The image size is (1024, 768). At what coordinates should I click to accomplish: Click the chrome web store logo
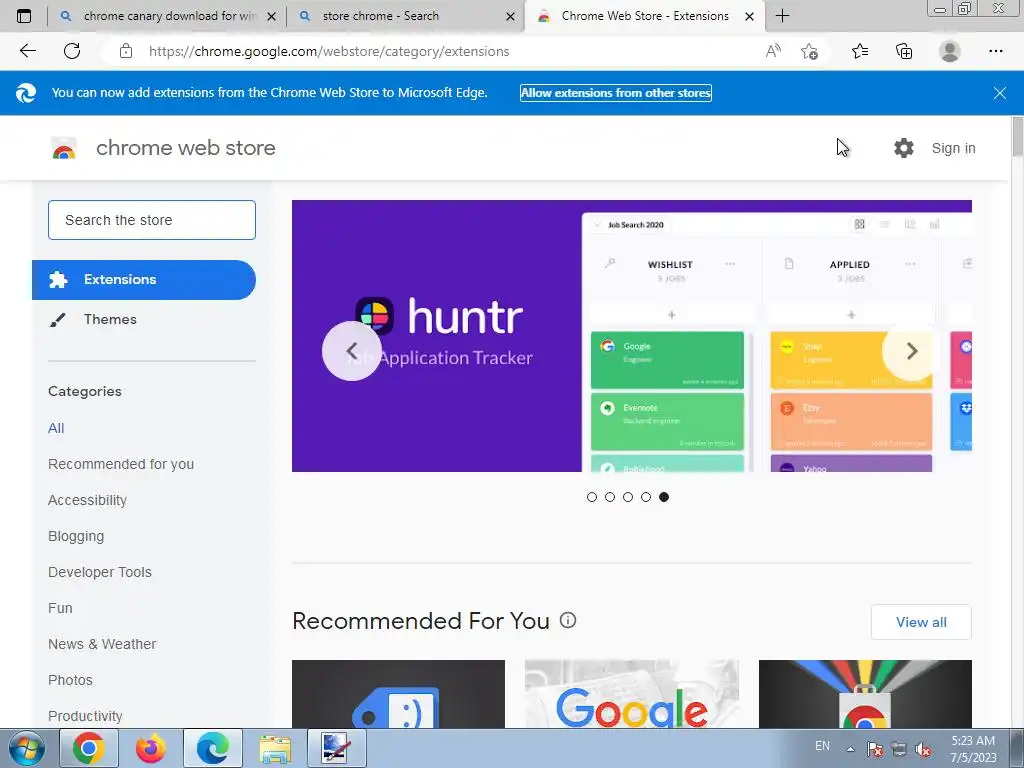click(x=64, y=148)
